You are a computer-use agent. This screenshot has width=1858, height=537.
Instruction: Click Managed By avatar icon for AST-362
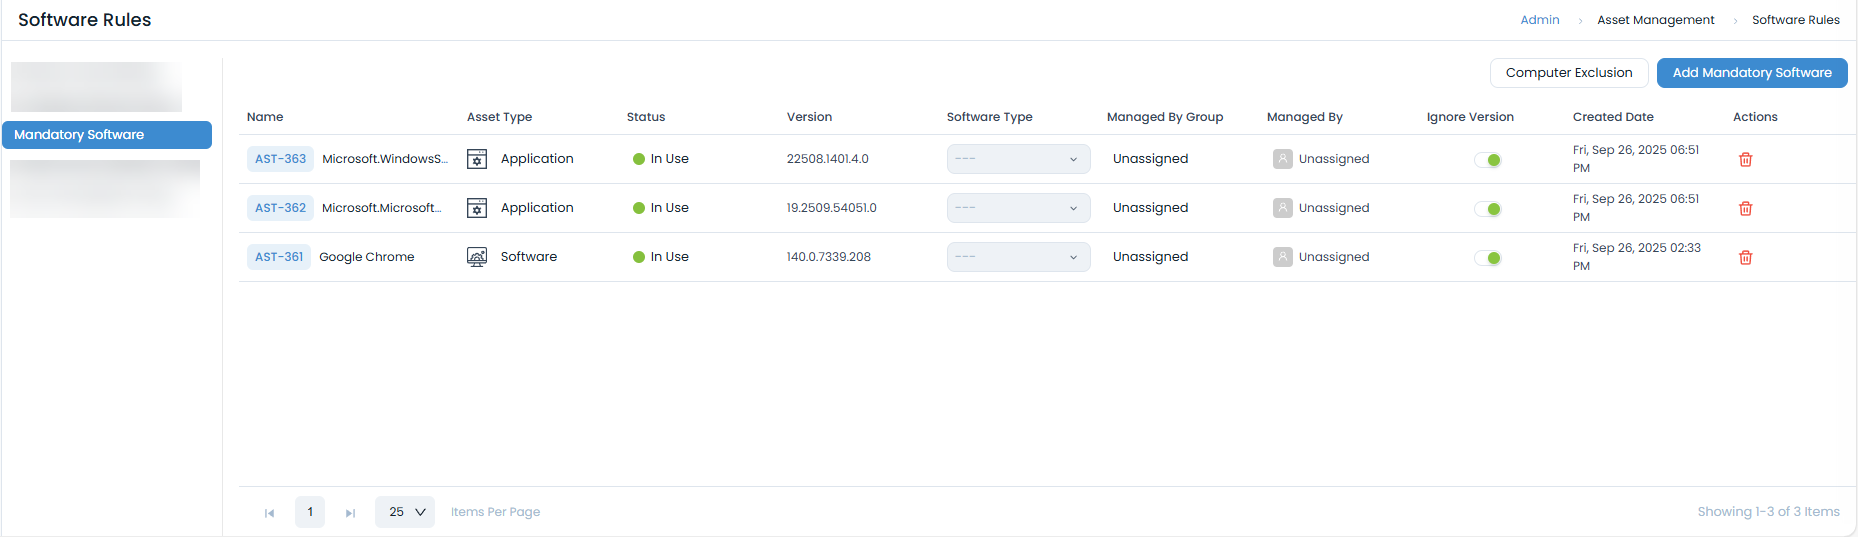(x=1282, y=208)
